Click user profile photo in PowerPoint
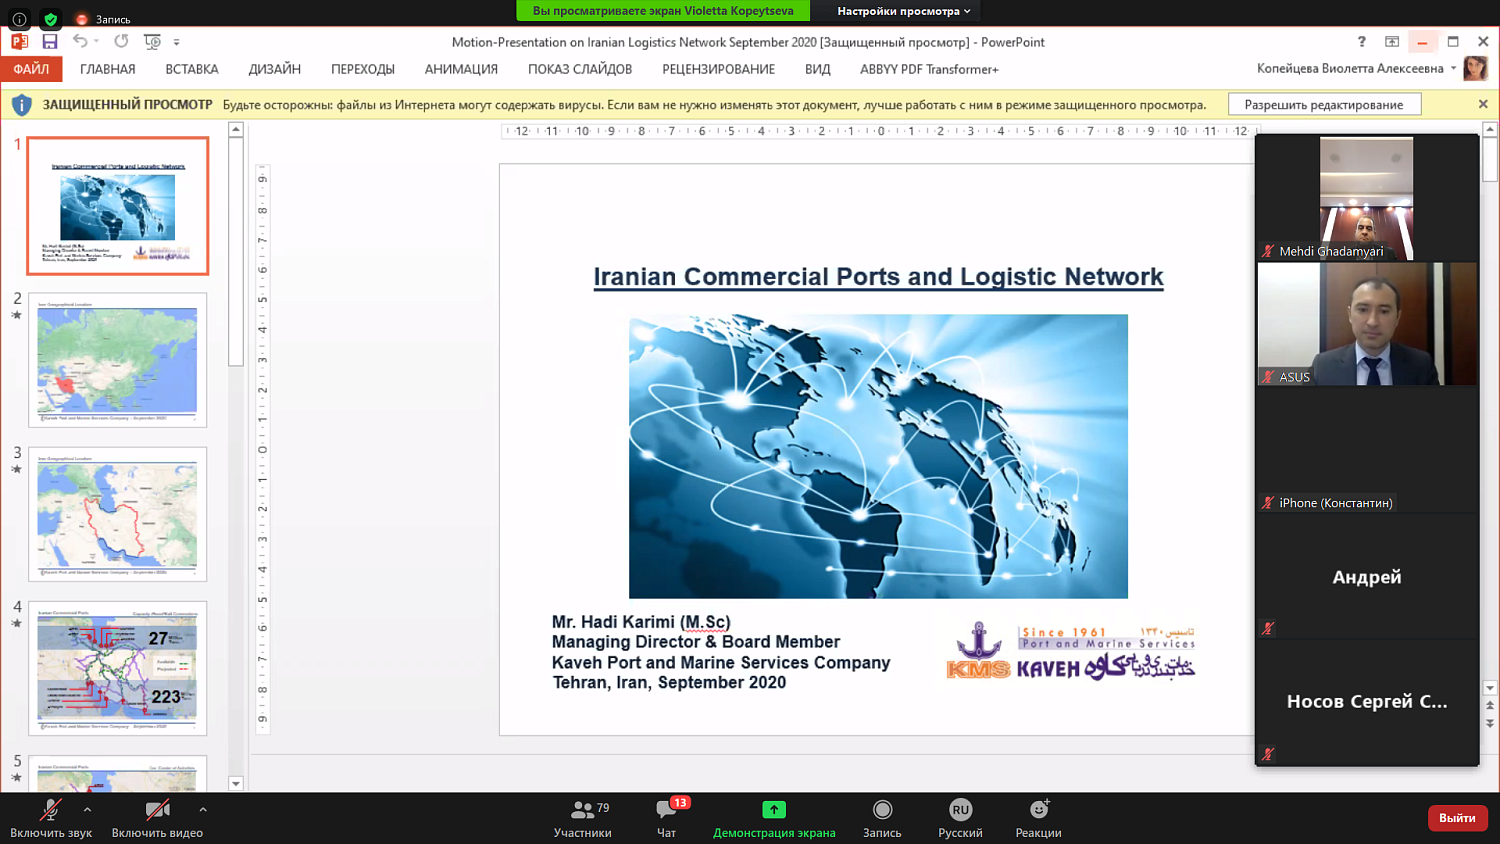This screenshot has height=844, width=1500. coord(1475,68)
